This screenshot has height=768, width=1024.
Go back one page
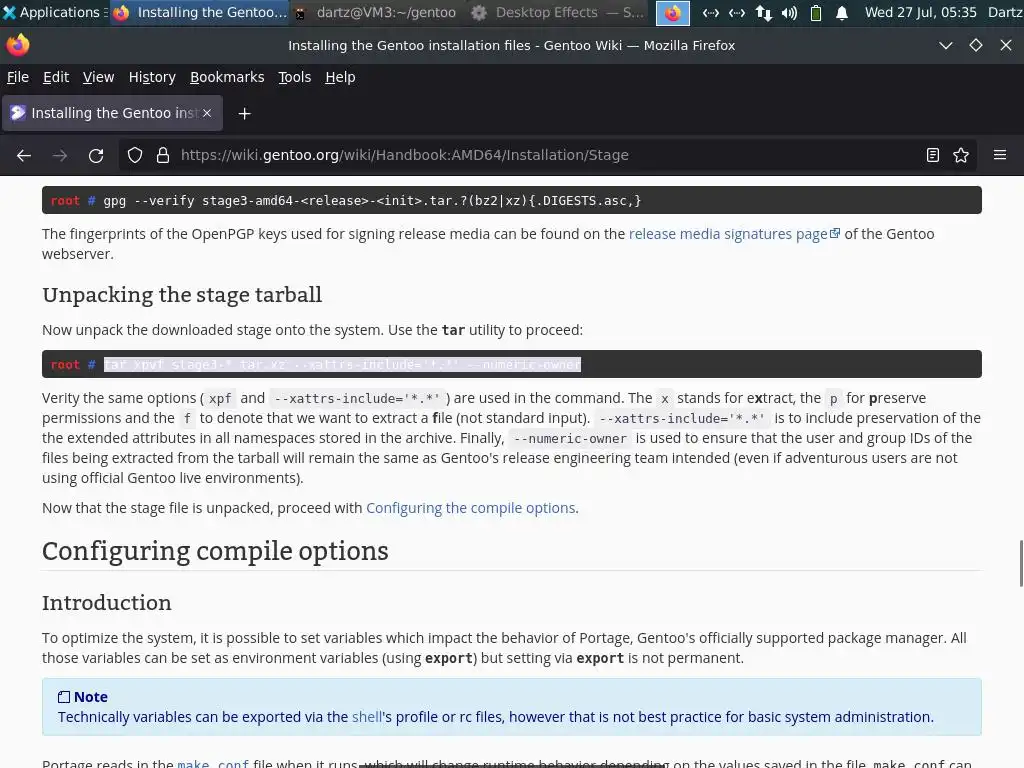(24, 155)
